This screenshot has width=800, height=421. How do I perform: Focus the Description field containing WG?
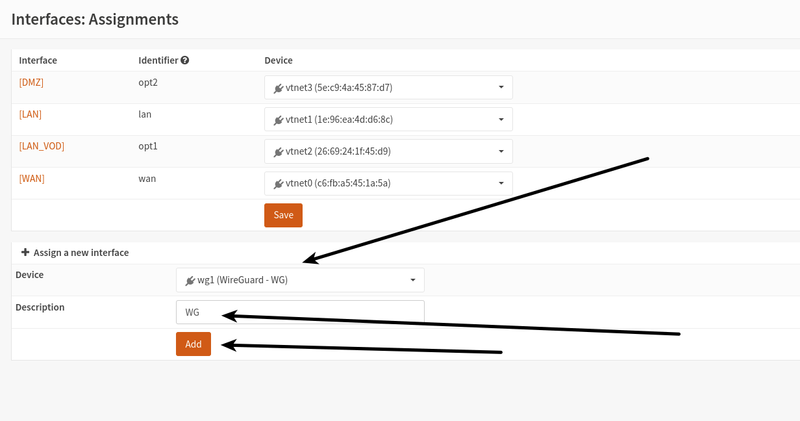point(300,312)
